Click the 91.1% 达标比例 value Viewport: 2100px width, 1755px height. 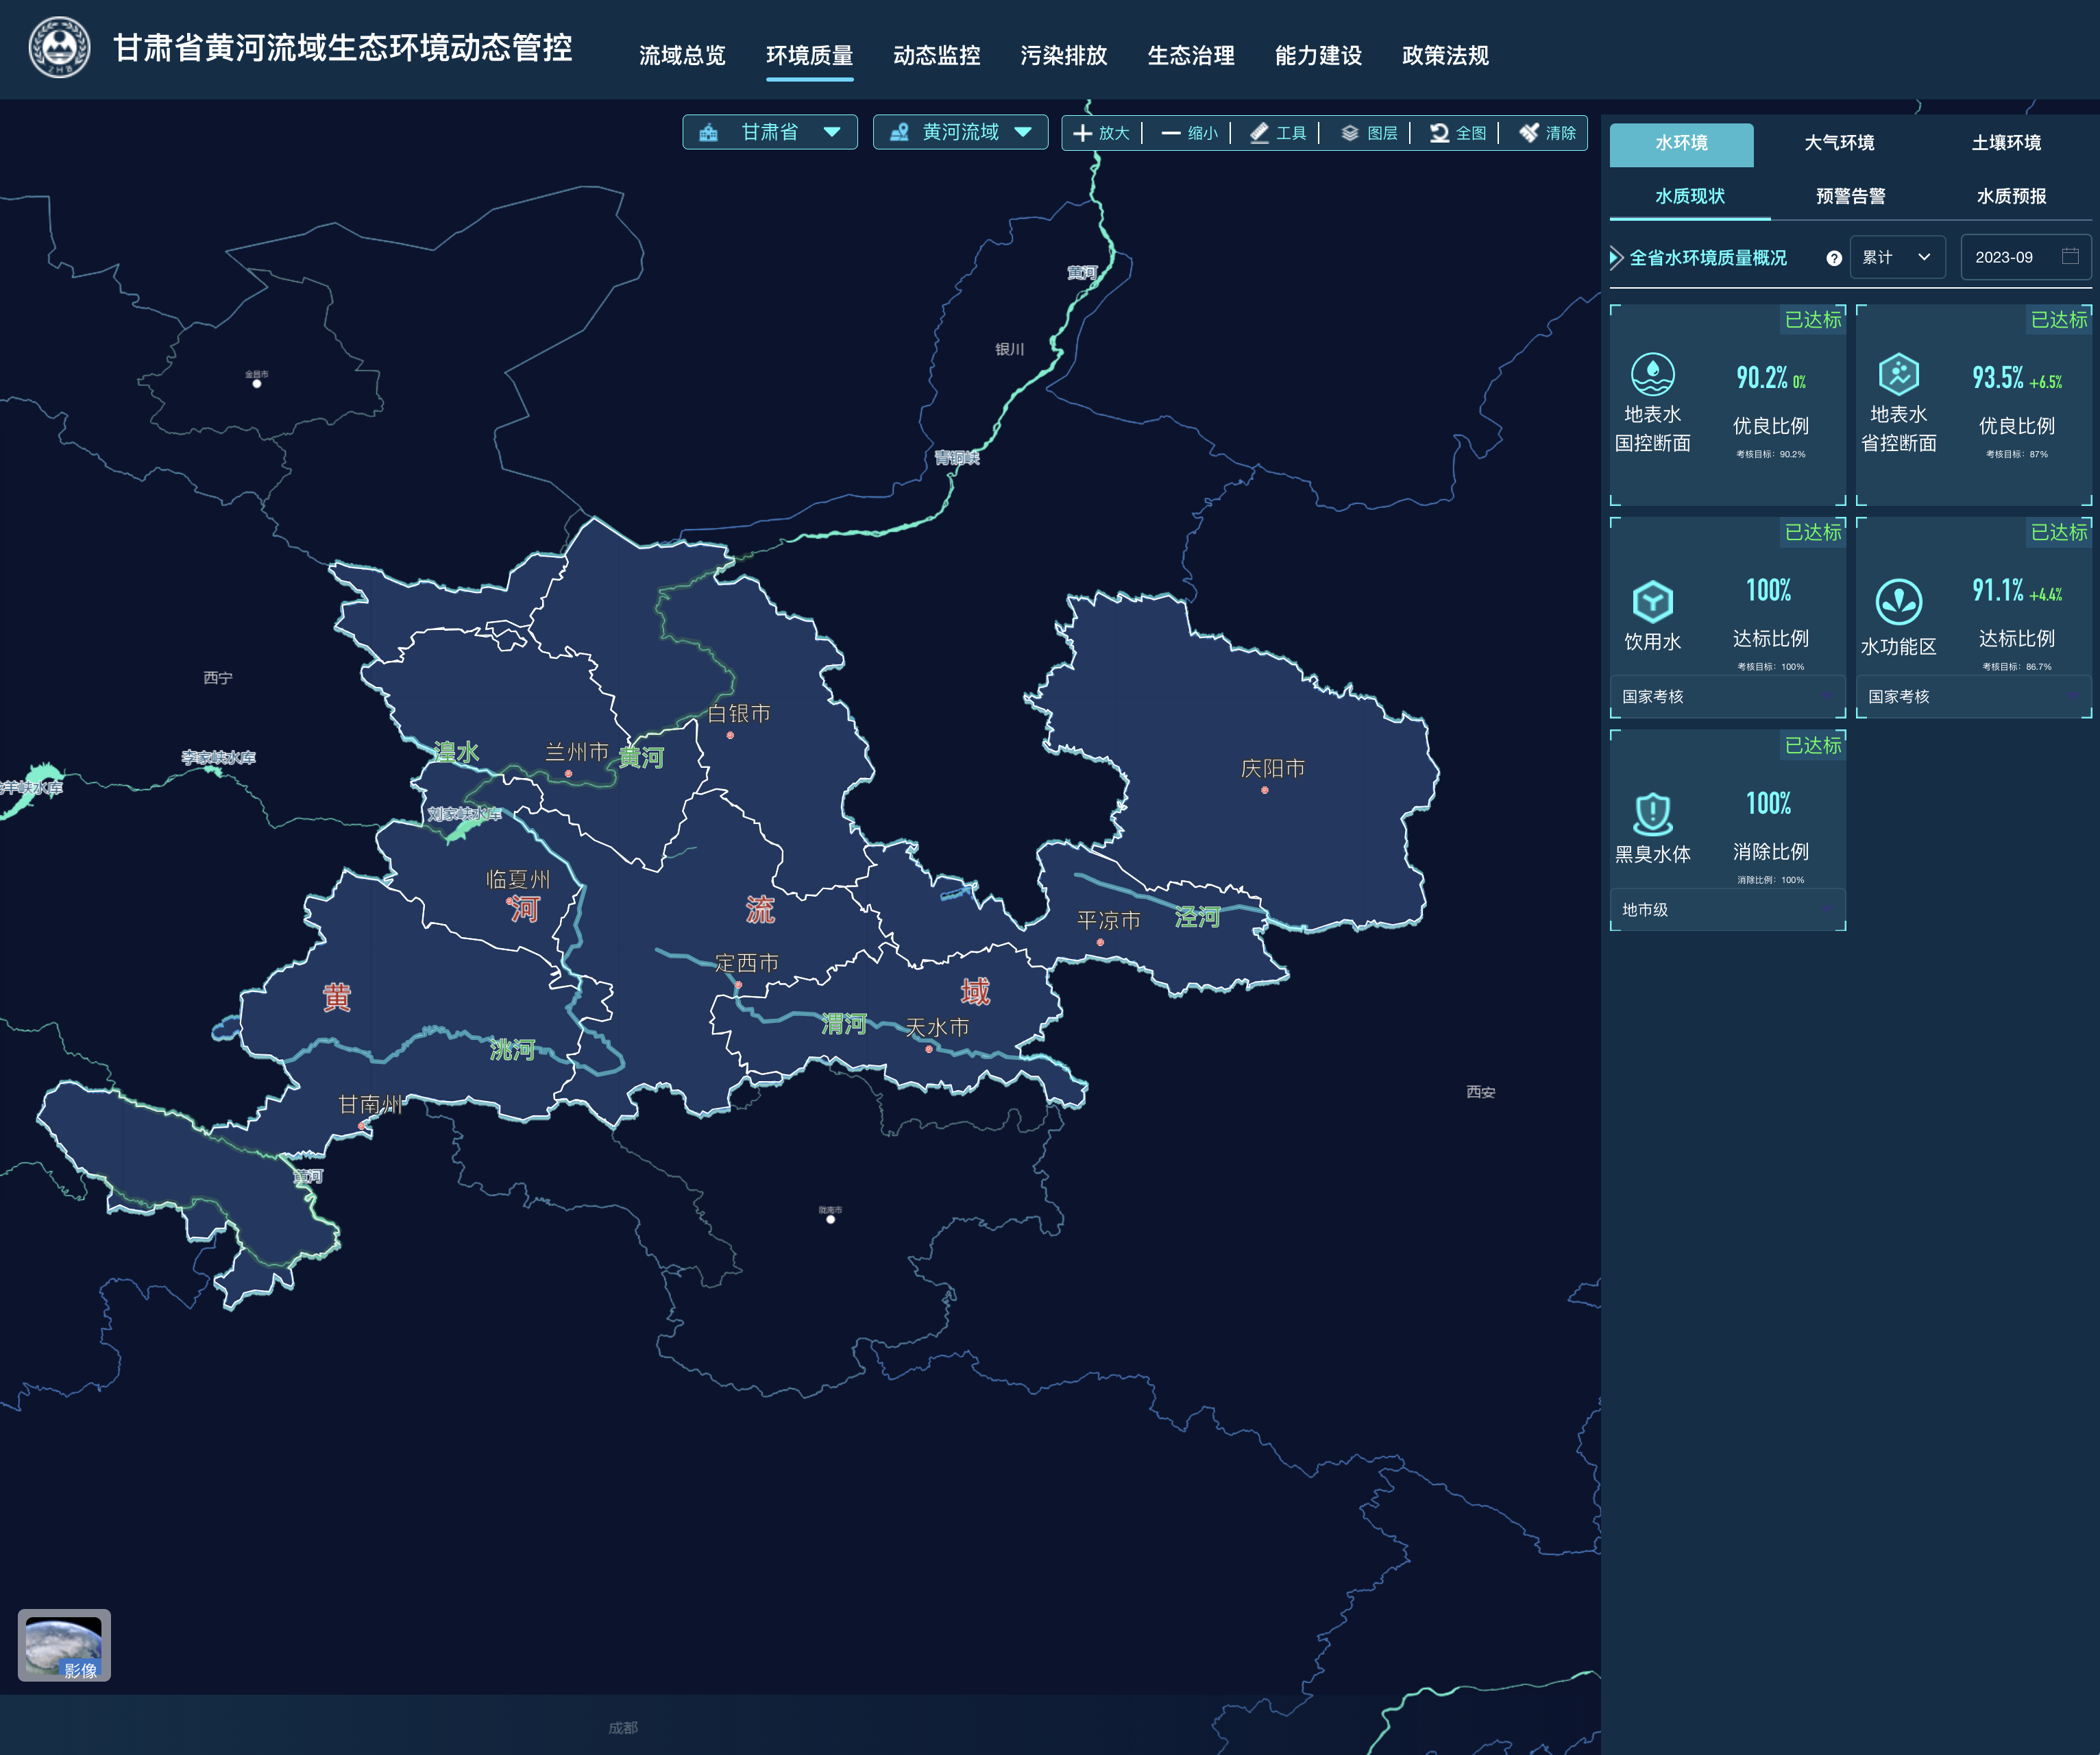point(1997,590)
